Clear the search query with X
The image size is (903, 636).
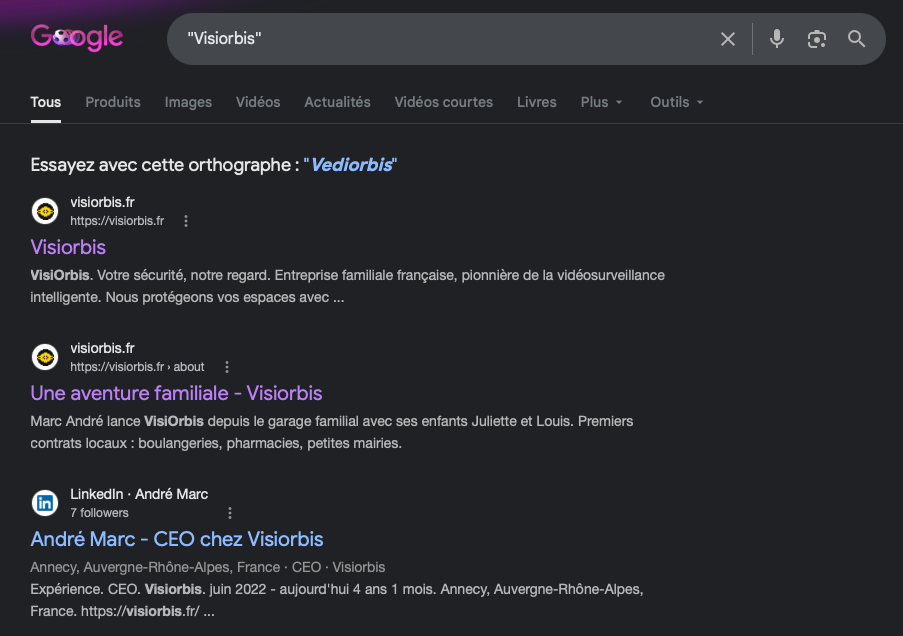tap(728, 39)
